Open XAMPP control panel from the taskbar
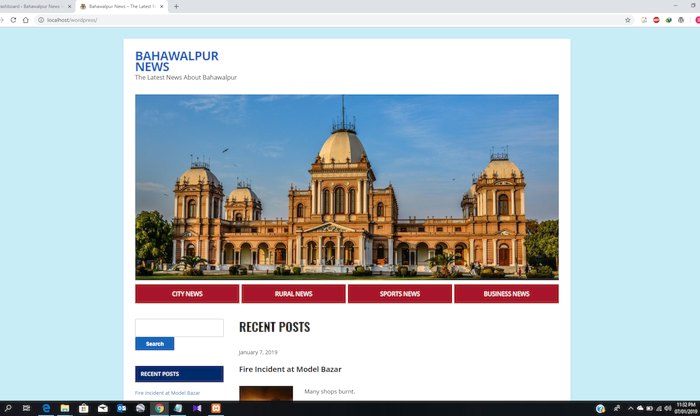The width and height of the screenshot is (700, 416). [216, 408]
